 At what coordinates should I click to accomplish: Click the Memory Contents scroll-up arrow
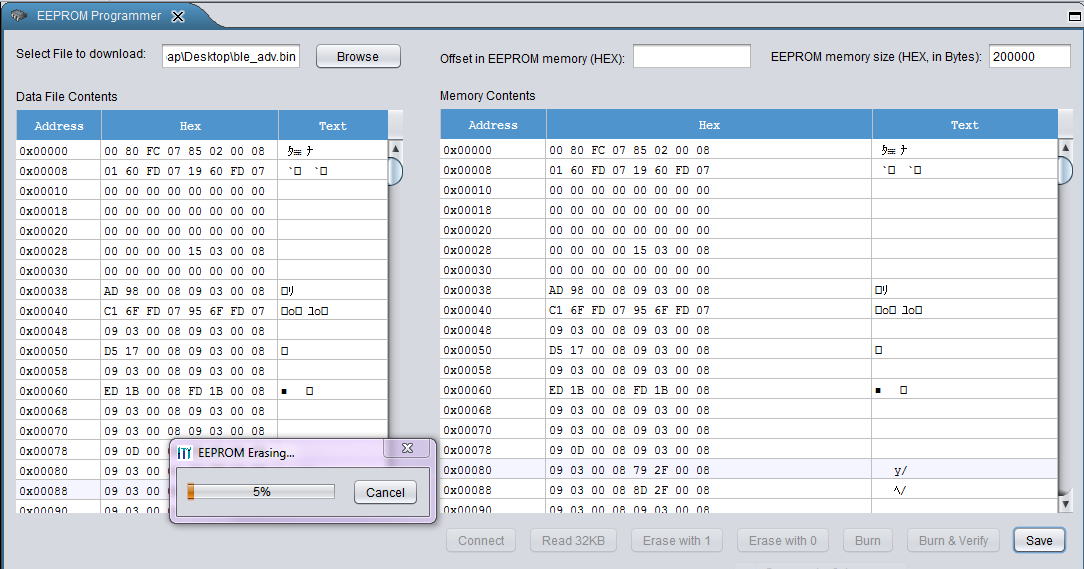1065,148
